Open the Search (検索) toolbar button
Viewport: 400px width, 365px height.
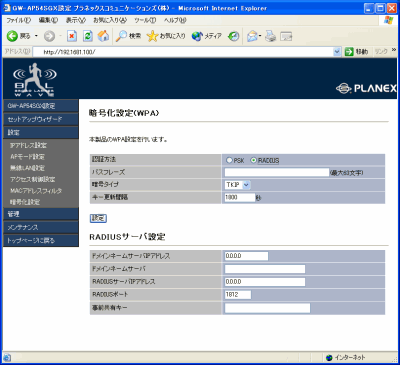(x=128, y=36)
